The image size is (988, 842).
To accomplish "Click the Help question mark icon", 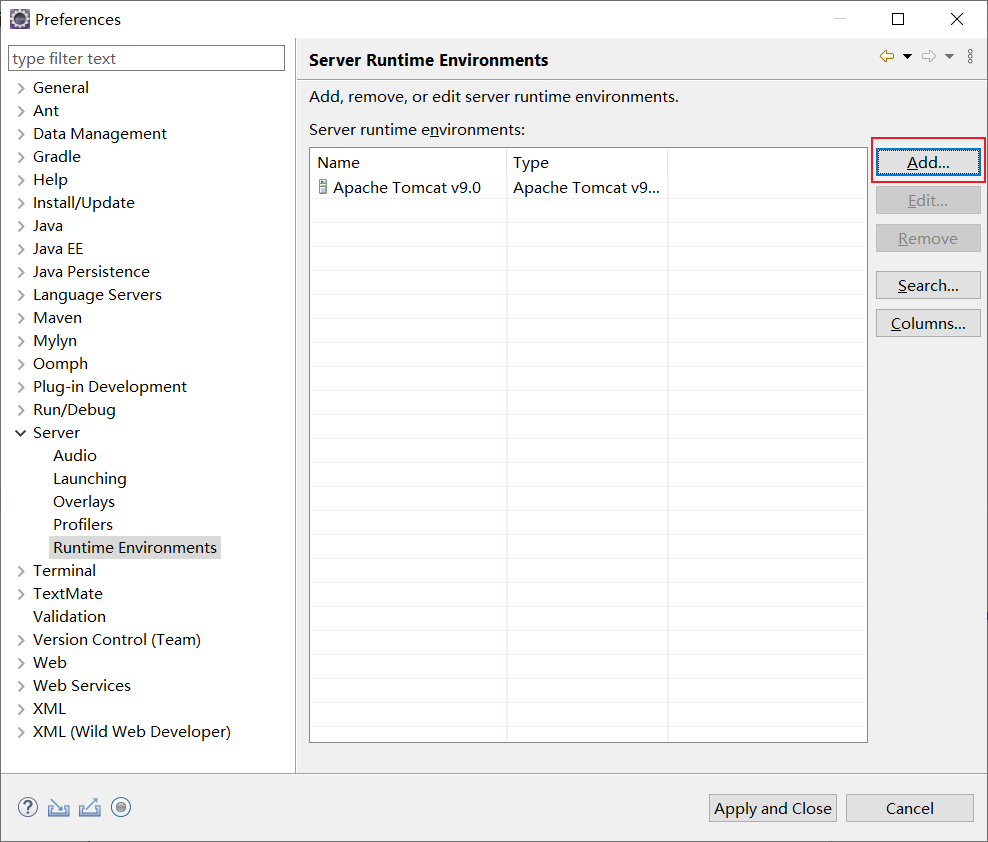I will tap(28, 807).
